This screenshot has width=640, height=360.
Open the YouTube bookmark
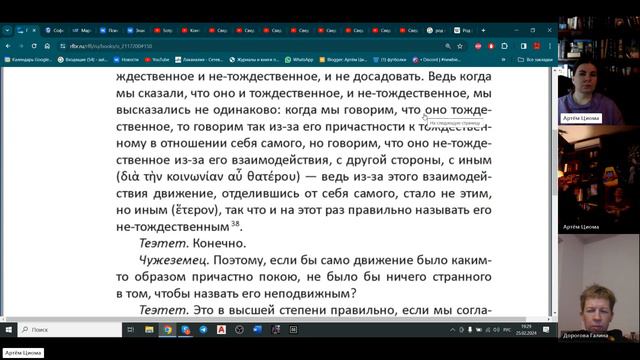(x=157, y=60)
